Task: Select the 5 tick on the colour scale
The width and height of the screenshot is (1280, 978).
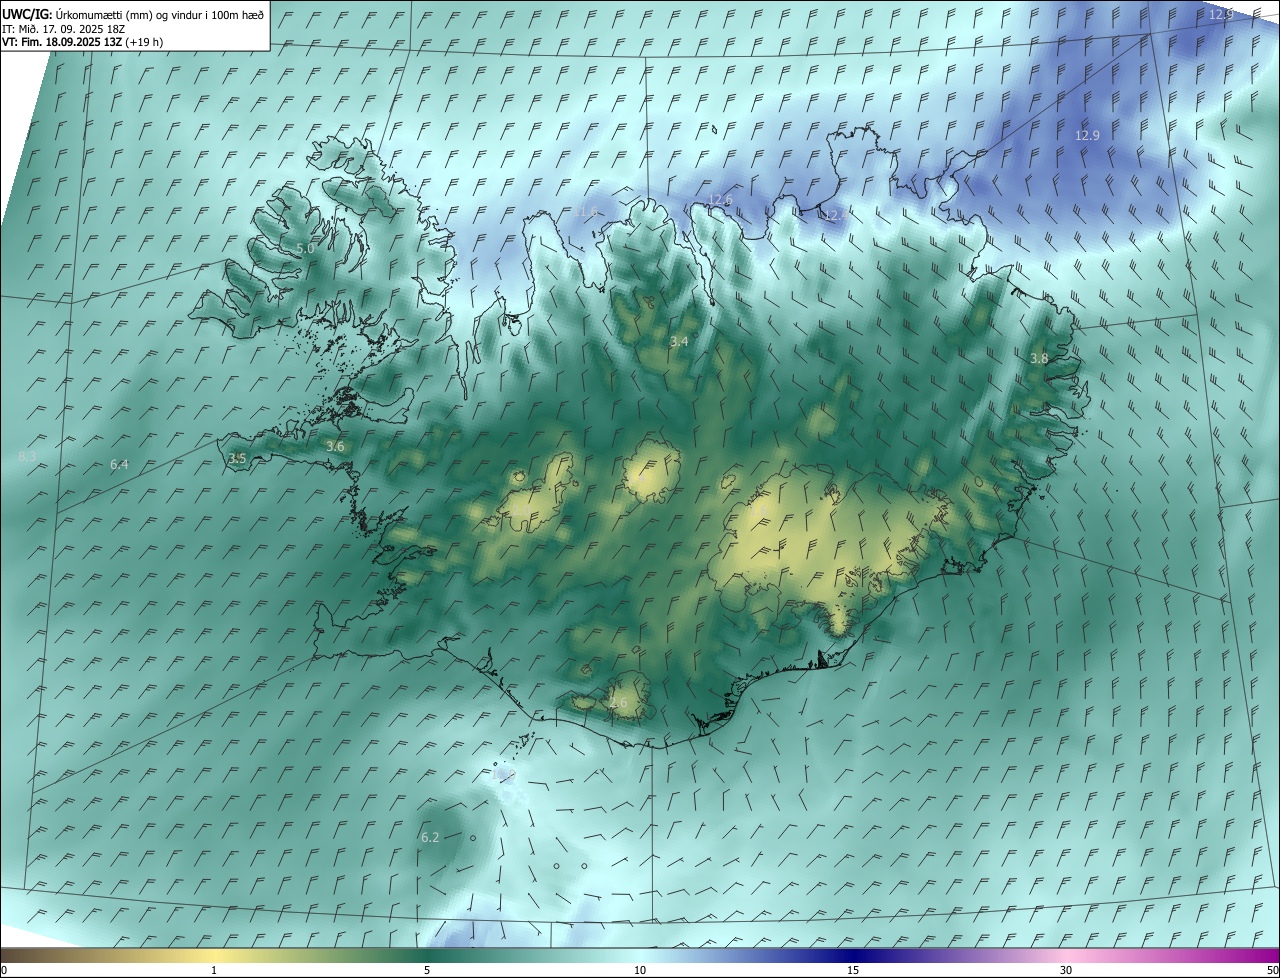Action: [427, 970]
